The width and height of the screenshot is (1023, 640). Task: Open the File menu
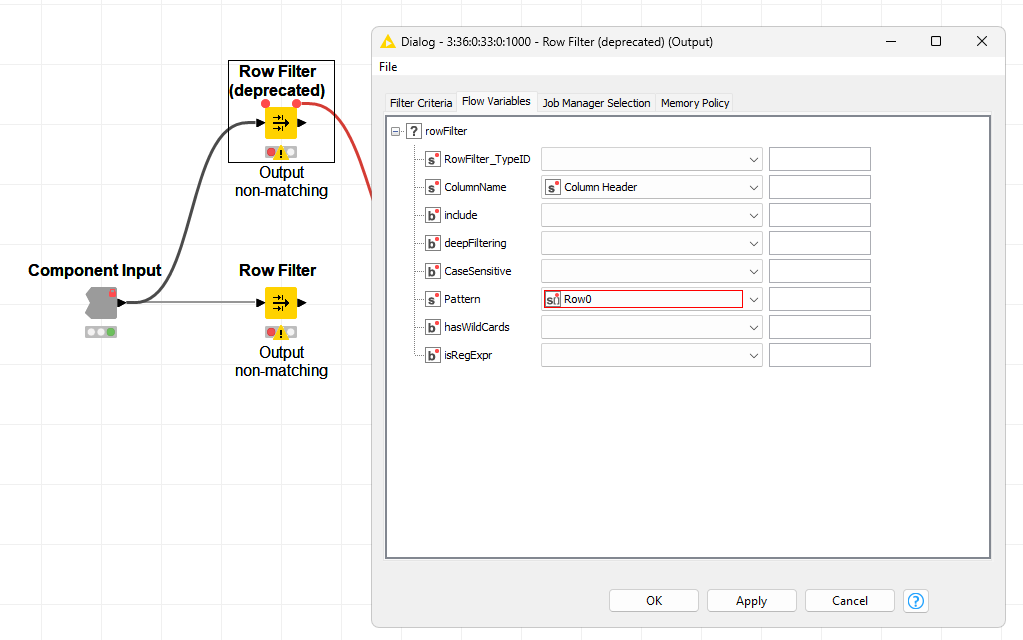click(x=387, y=67)
